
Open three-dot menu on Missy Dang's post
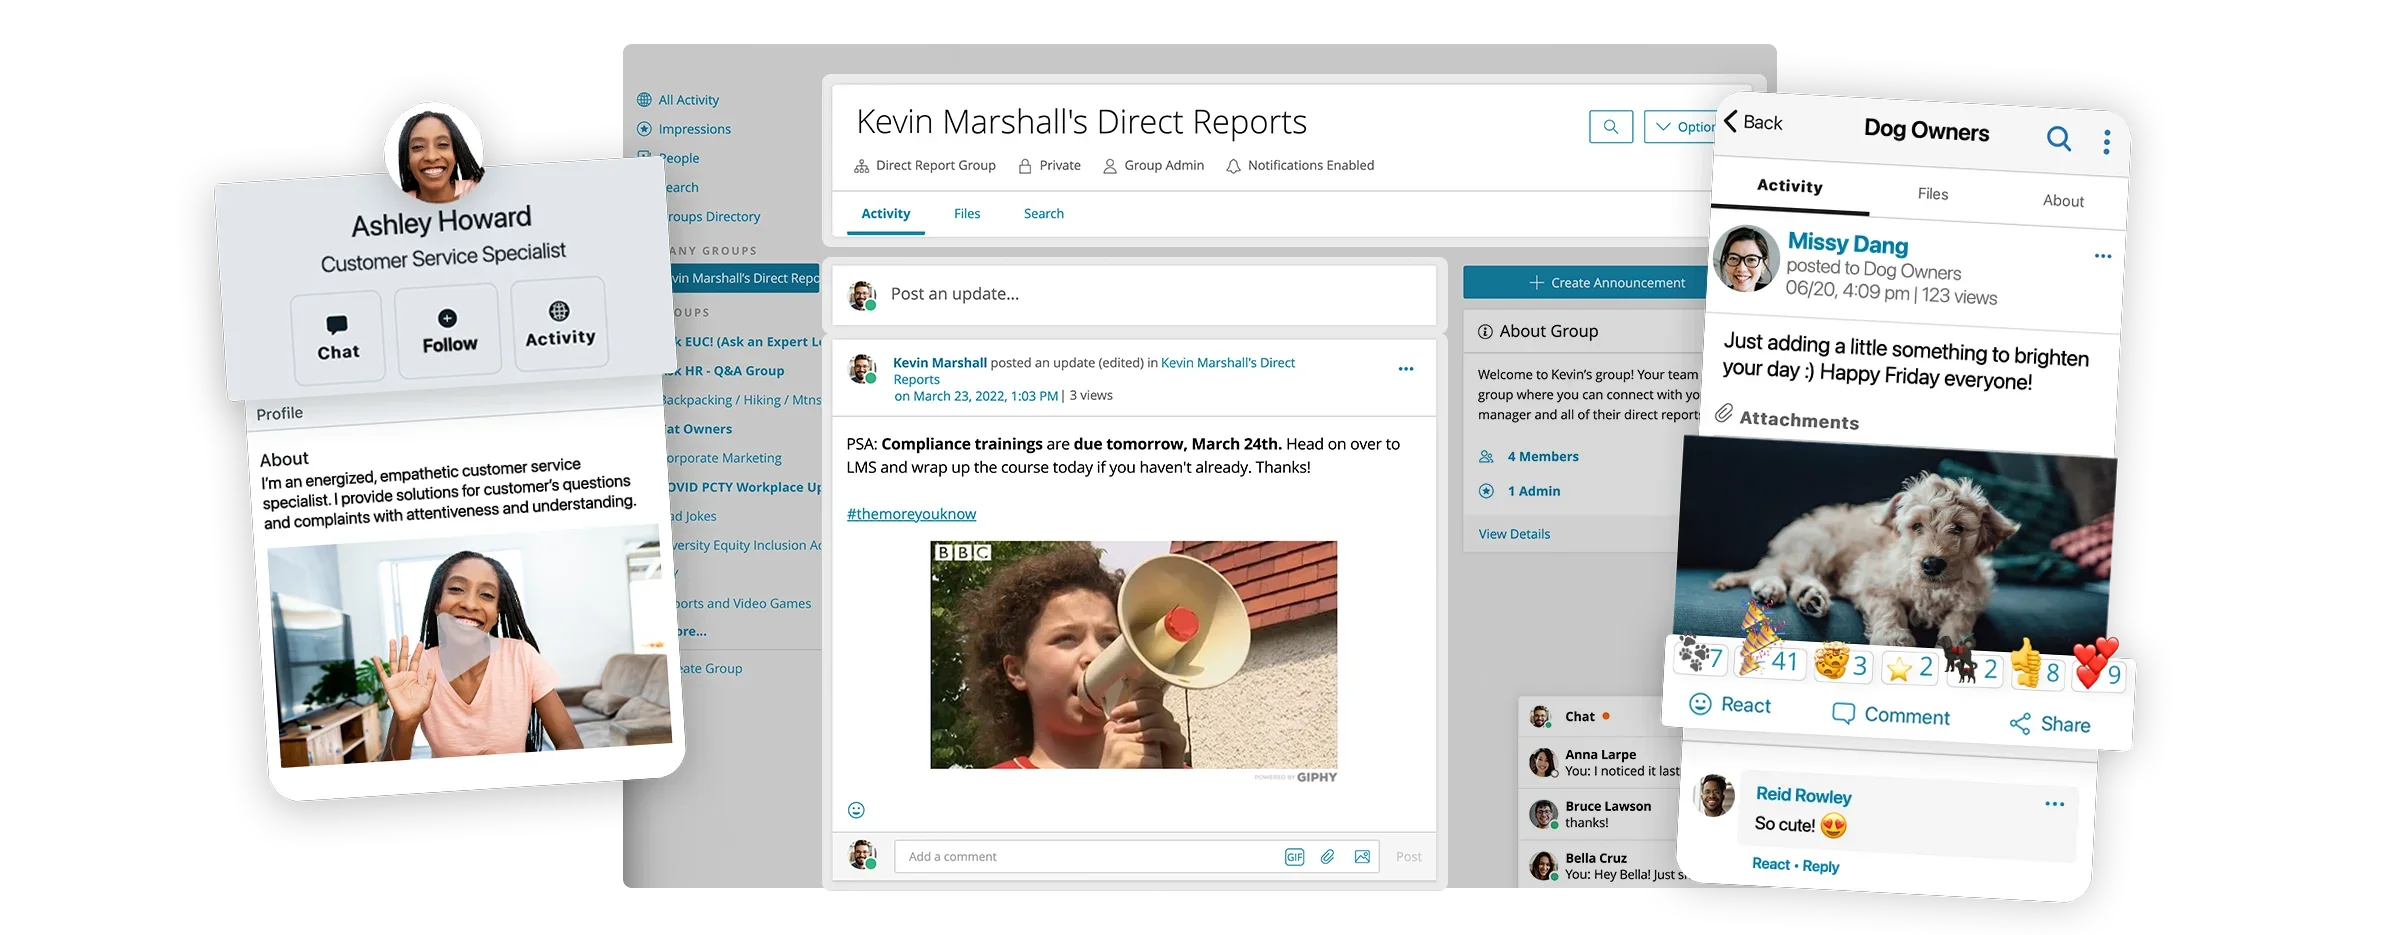2102,257
